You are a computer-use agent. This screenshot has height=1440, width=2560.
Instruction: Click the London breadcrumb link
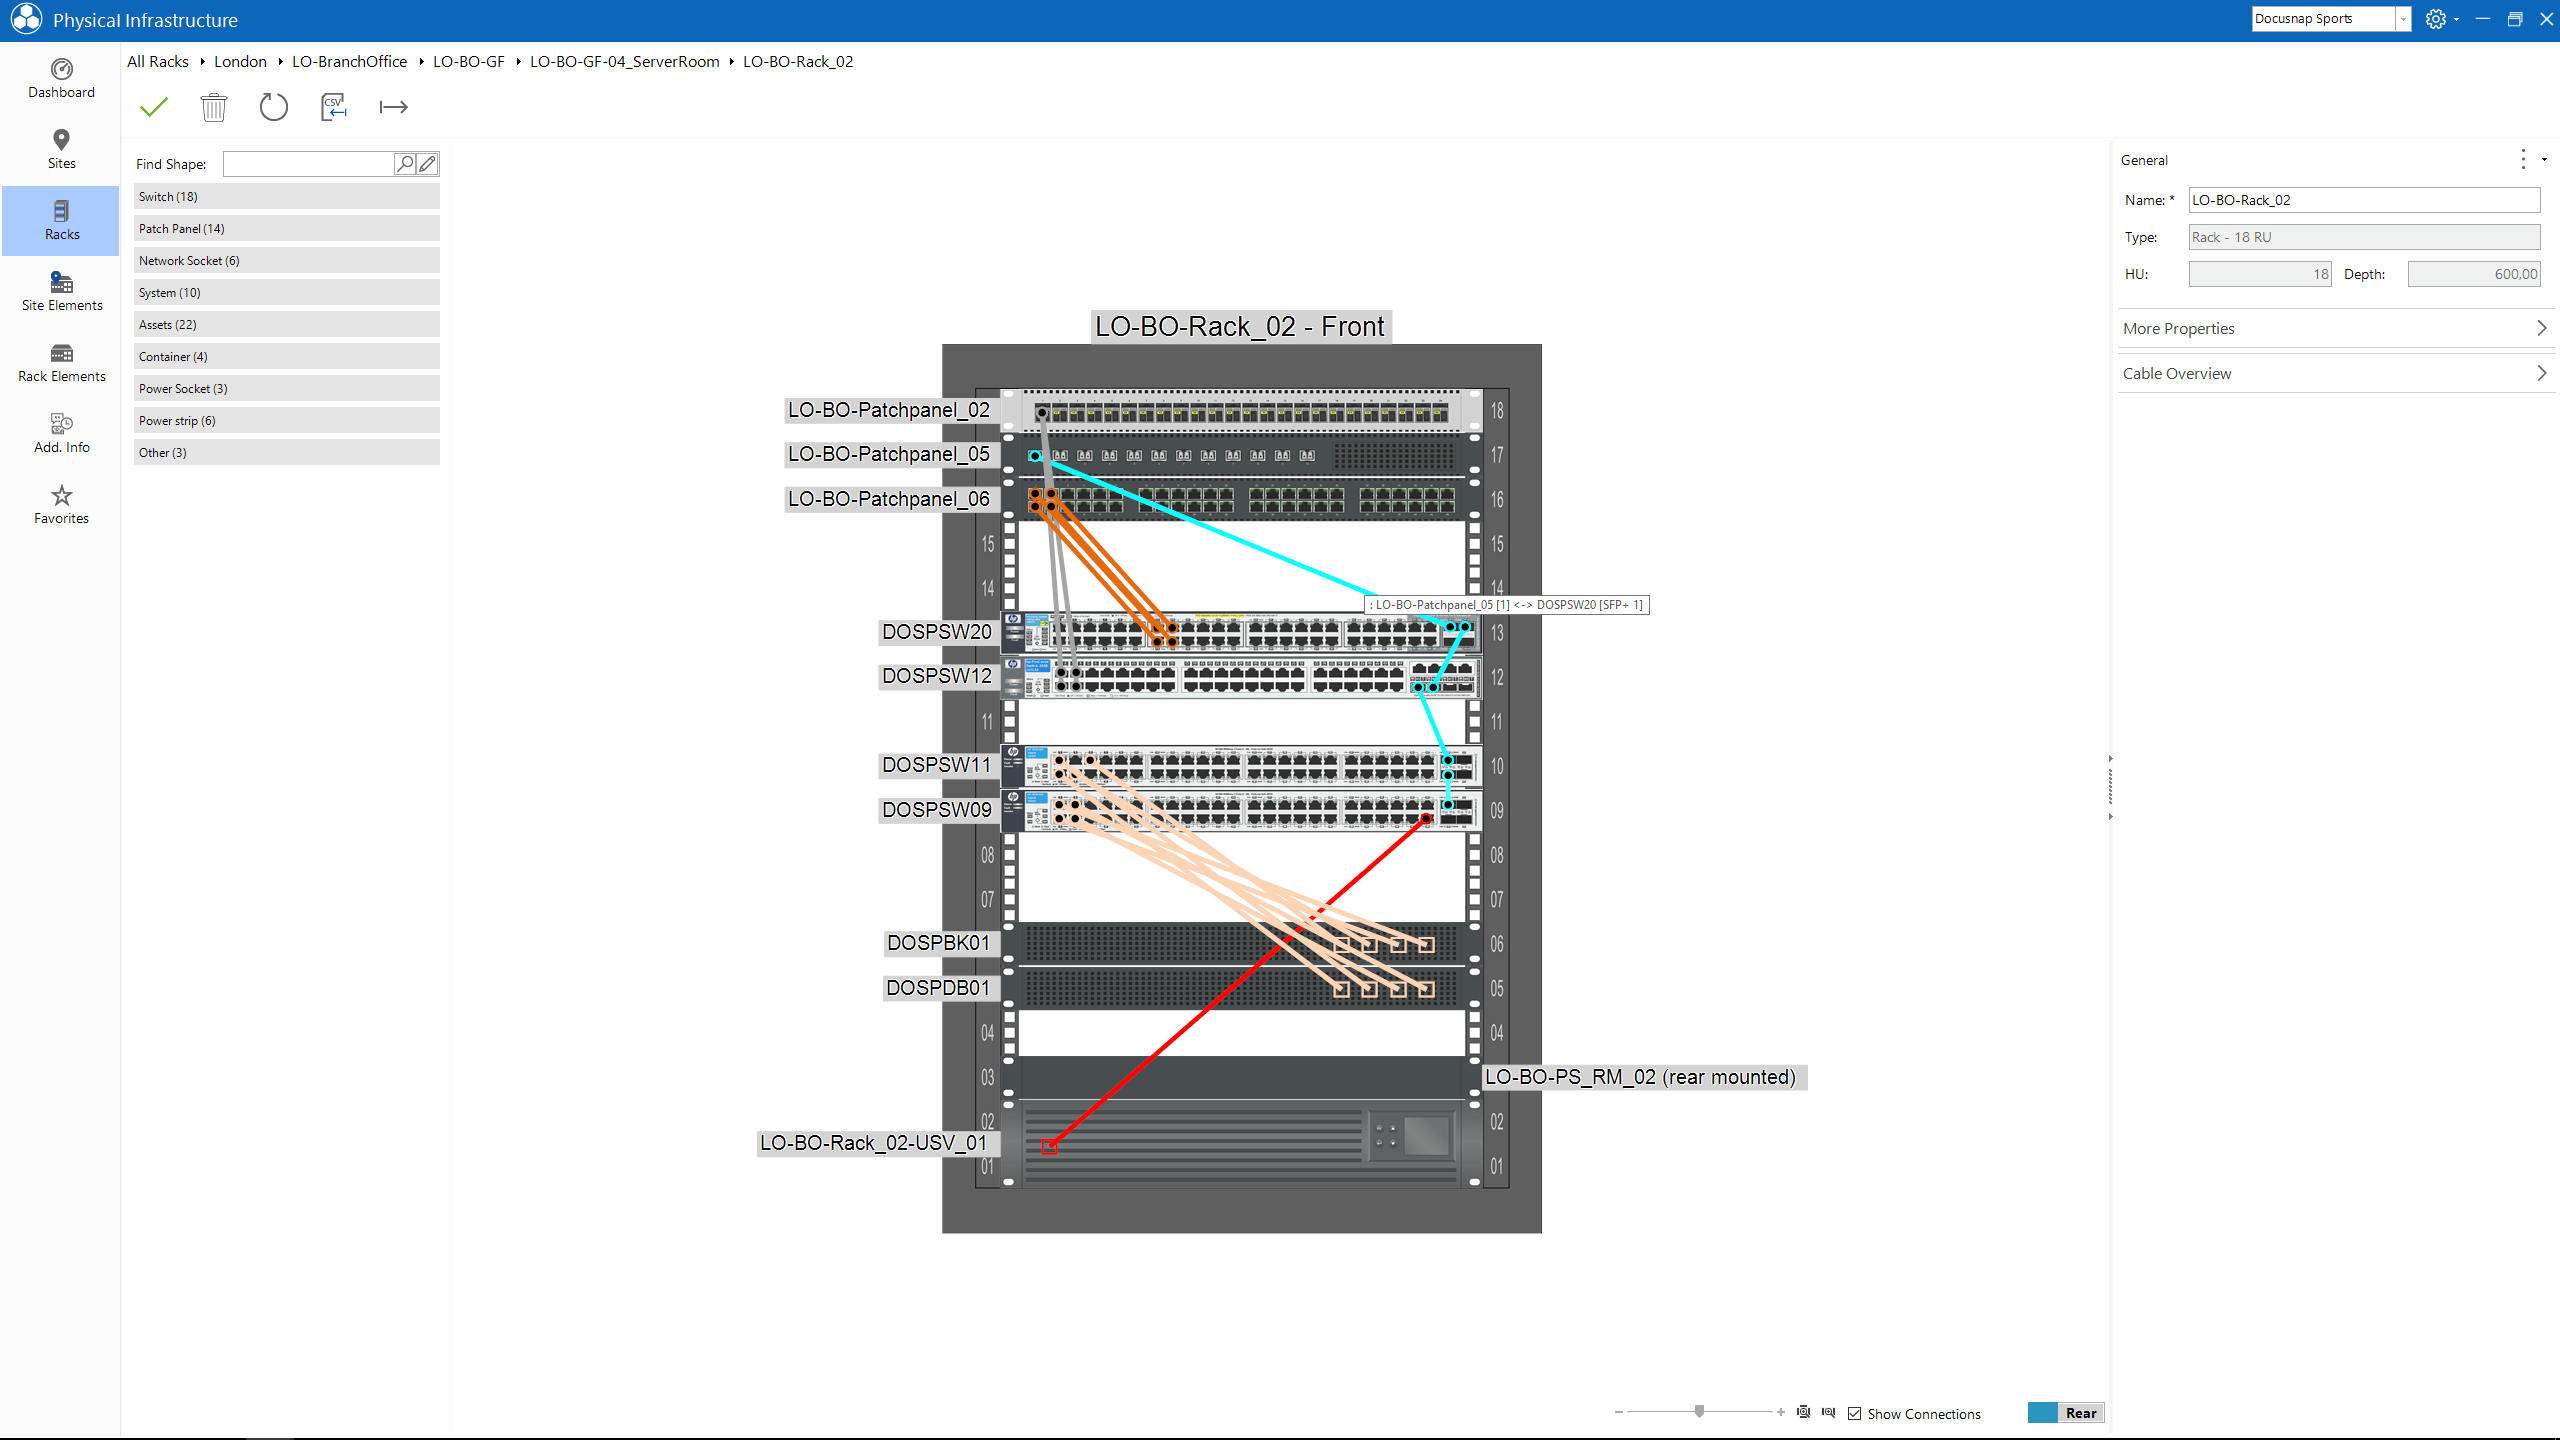click(x=240, y=61)
